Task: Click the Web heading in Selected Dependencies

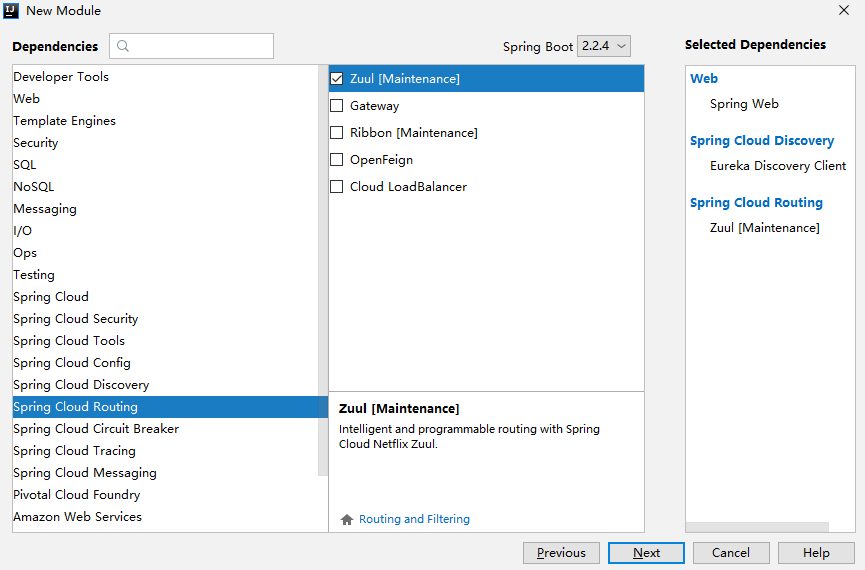Action: (704, 78)
